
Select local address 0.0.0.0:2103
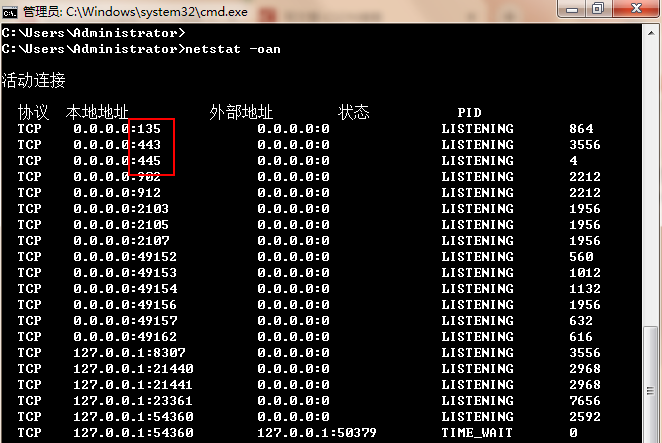click(x=121, y=209)
